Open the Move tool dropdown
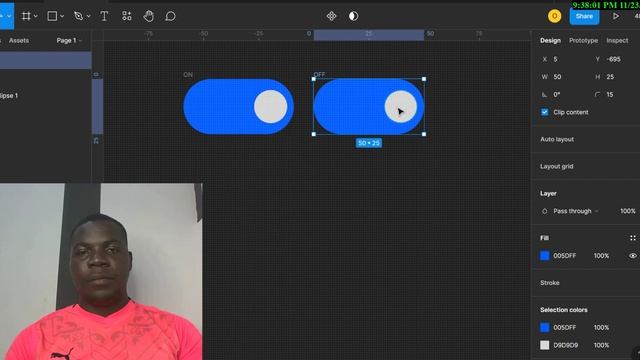640x360 pixels. tap(9, 16)
